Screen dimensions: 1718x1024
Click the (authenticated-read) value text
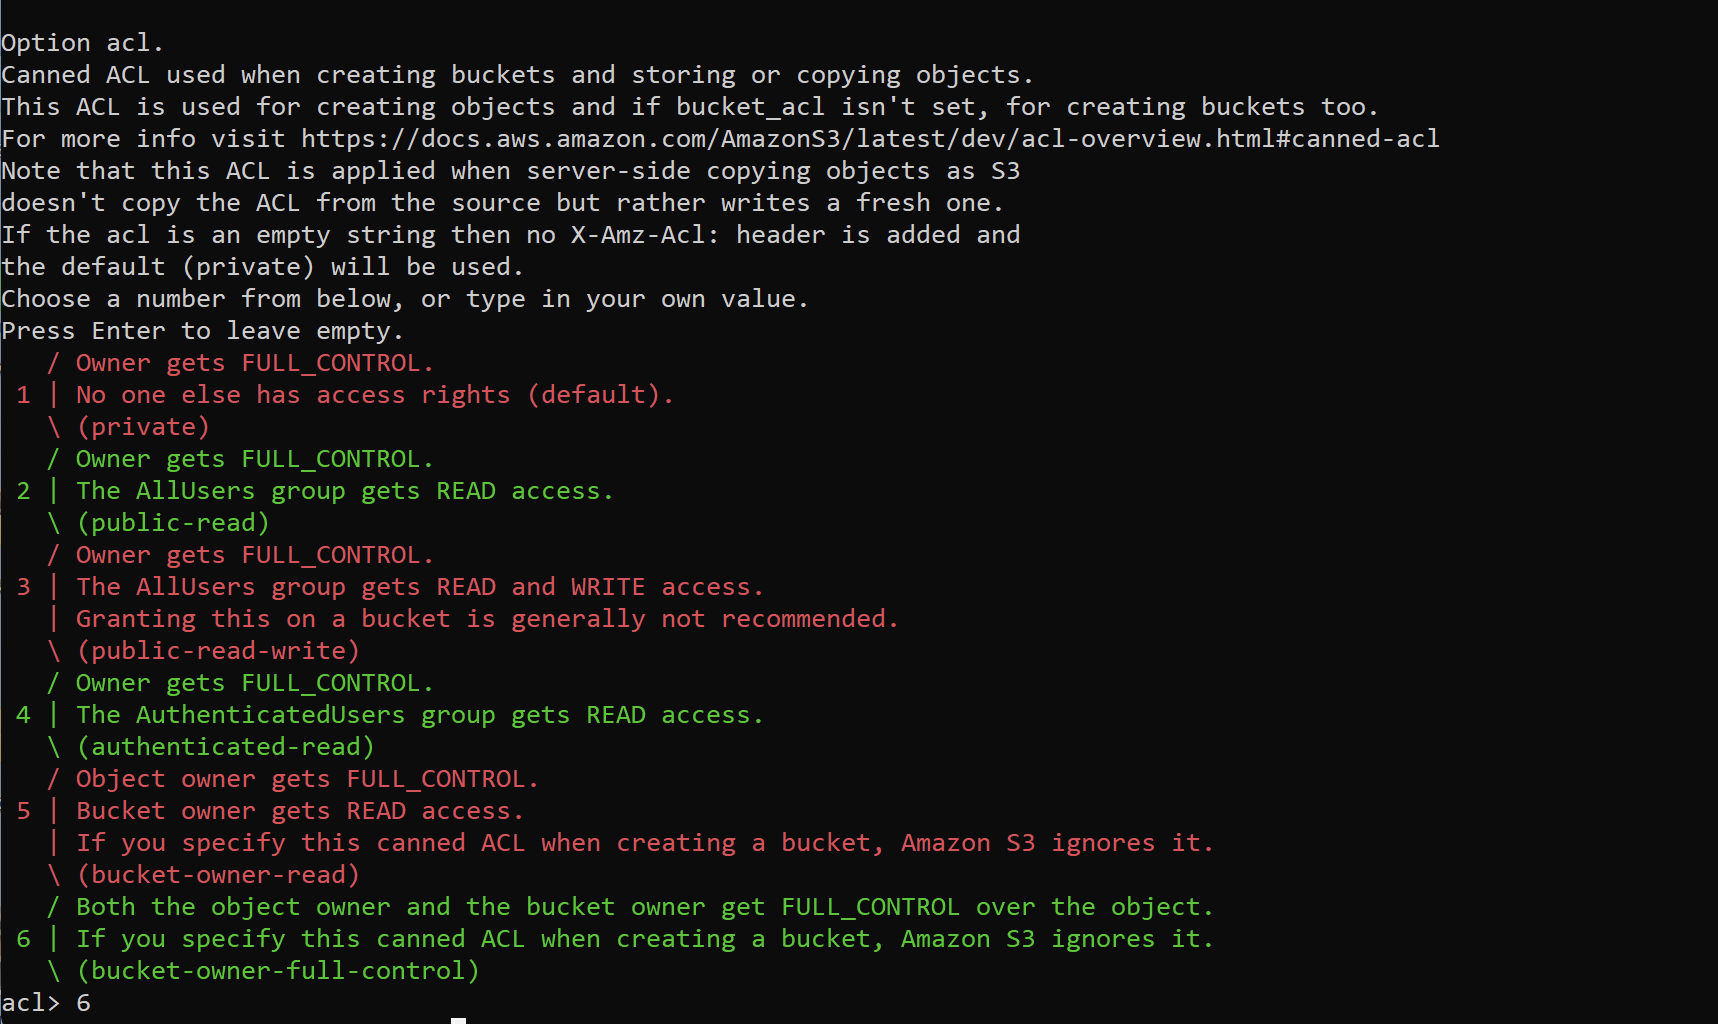[225, 747]
